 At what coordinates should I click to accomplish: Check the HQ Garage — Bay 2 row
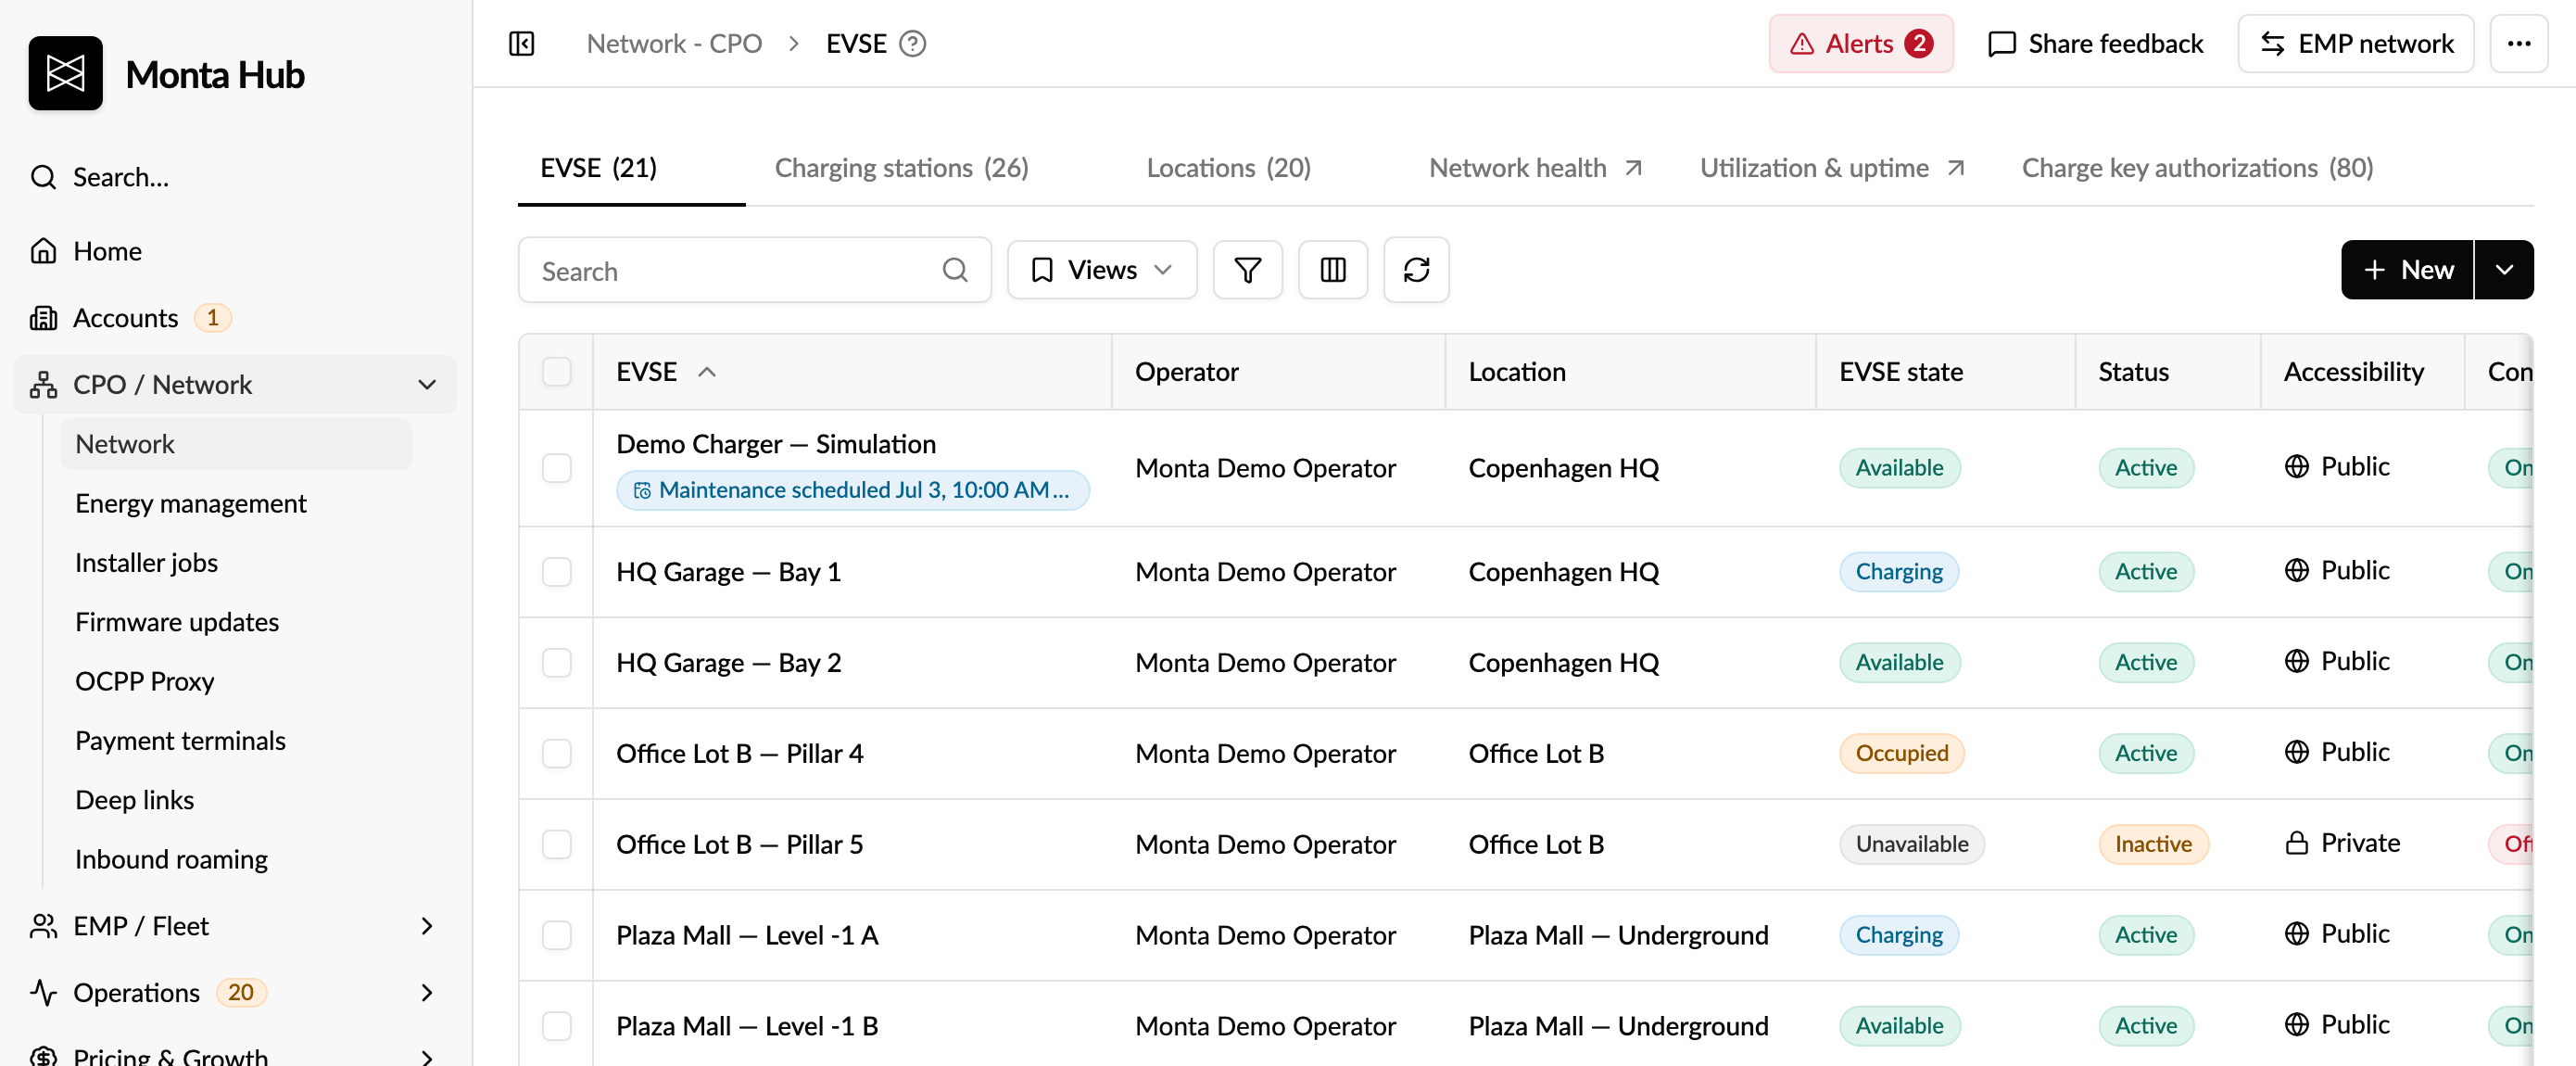click(x=556, y=663)
